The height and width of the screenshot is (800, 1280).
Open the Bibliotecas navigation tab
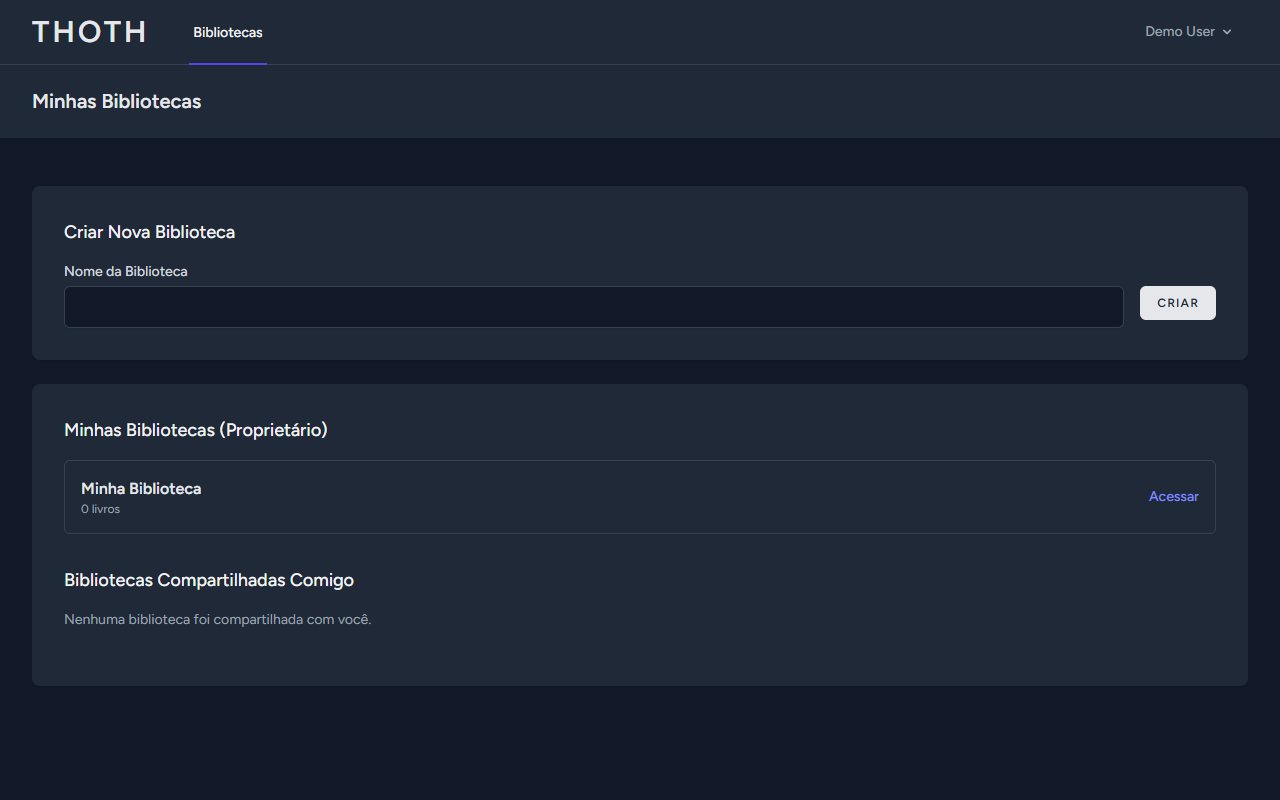(x=228, y=32)
